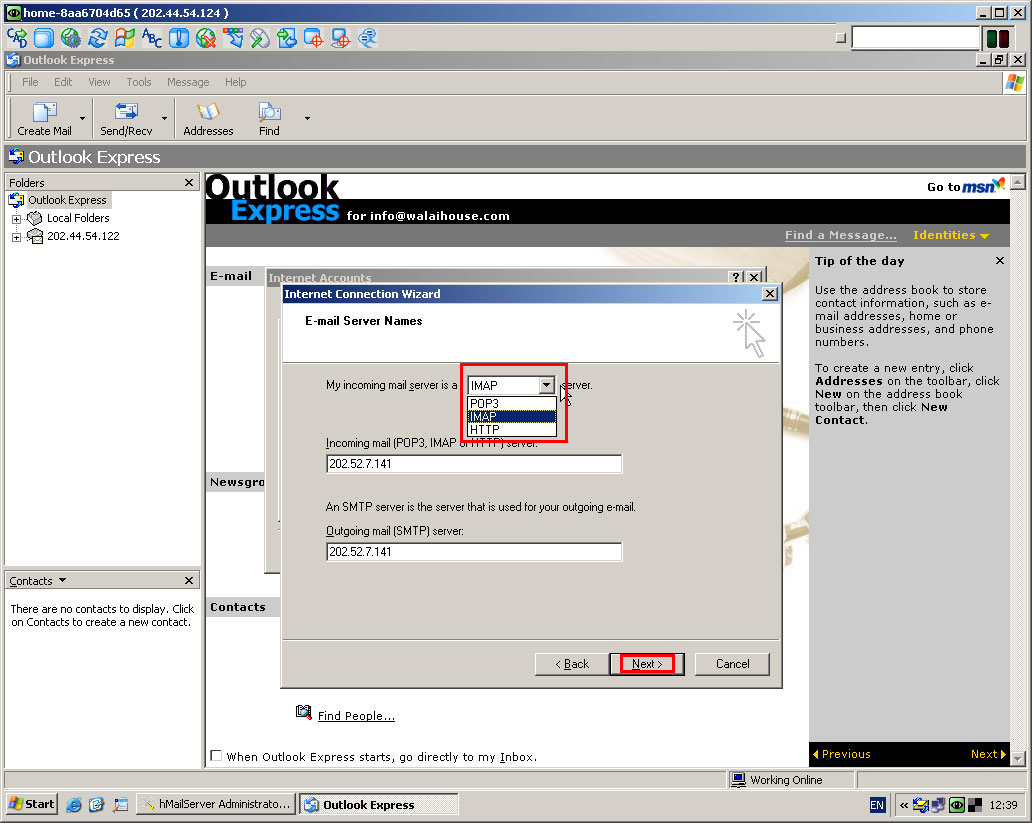Open the View menu

(99, 82)
